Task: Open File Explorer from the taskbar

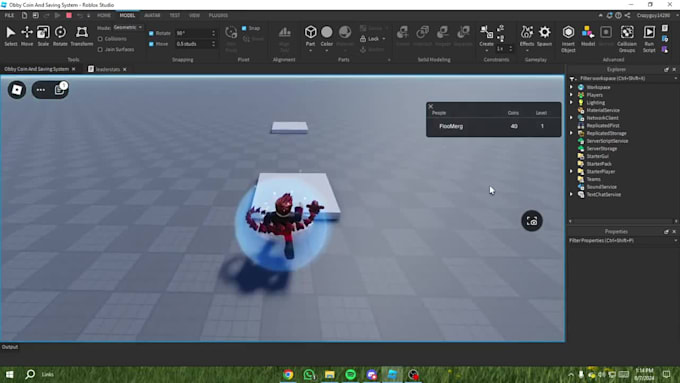Action: pos(330,374)
